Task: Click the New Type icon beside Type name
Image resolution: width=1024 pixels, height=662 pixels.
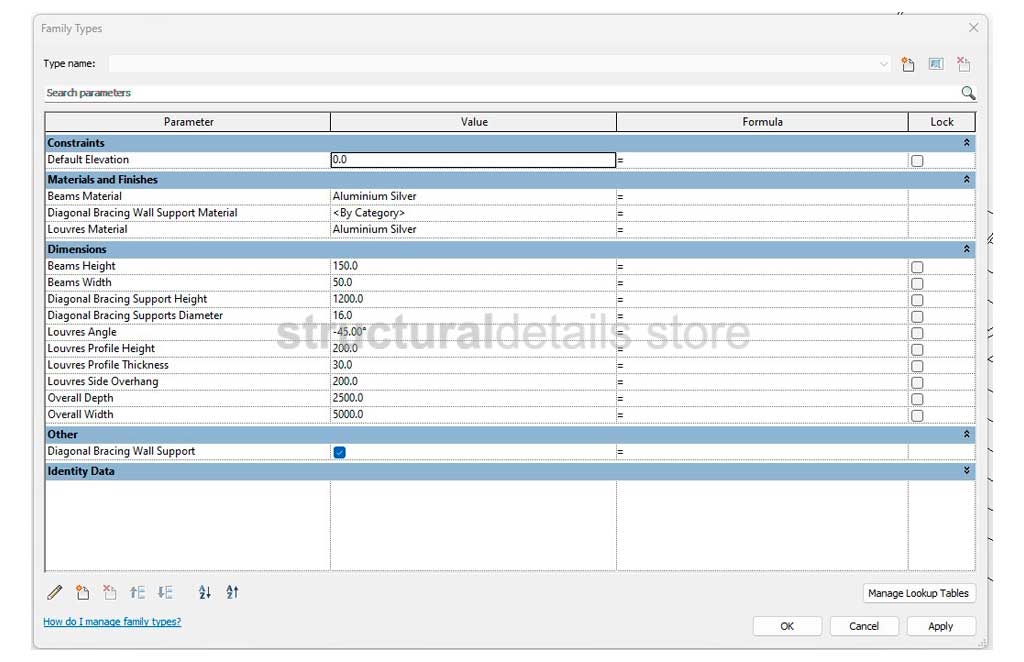Action: [908, 64]
